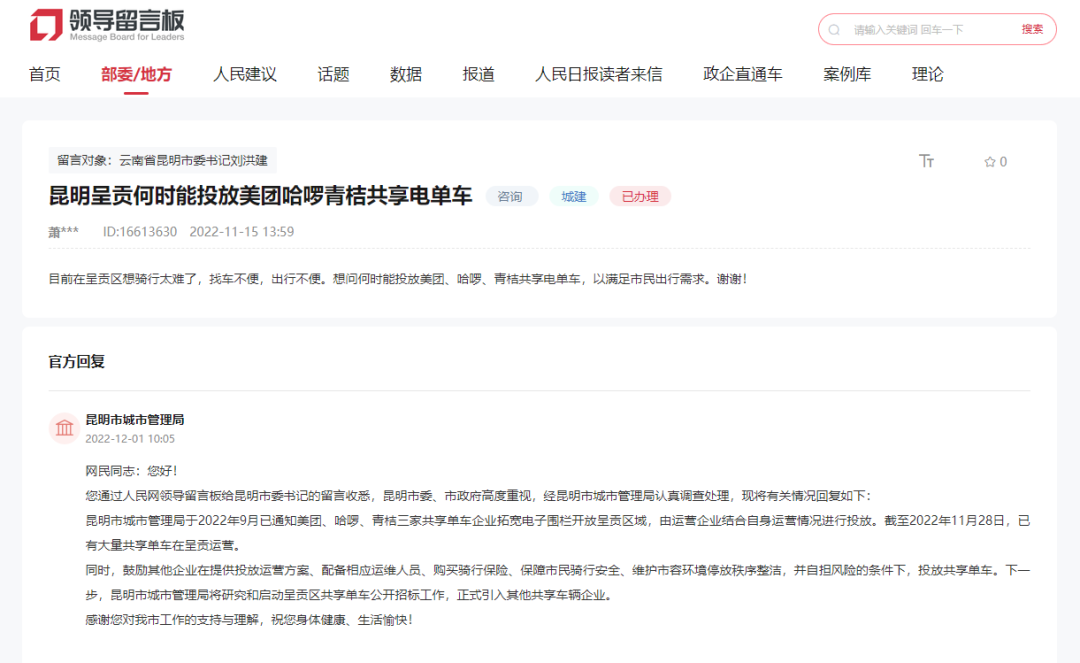Click the search magnifier icon
Image resolution: width=1080 pixels, height=663 pixels.
click(834, 30)
